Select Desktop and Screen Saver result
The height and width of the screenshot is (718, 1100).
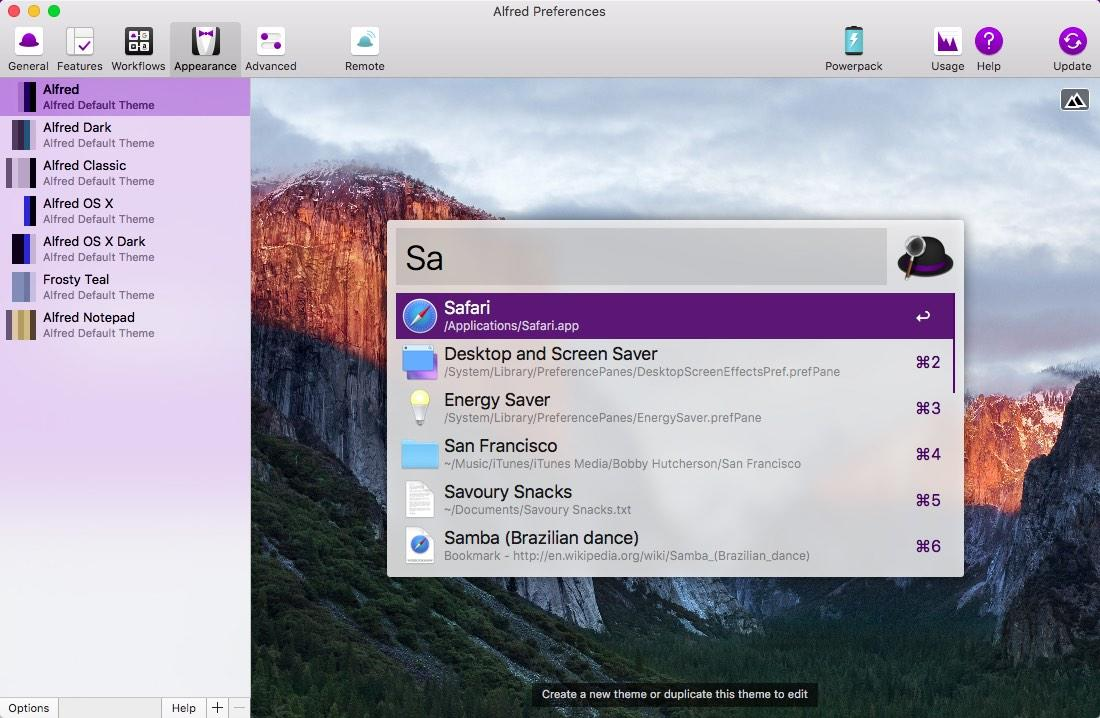(x=673, y=362)
